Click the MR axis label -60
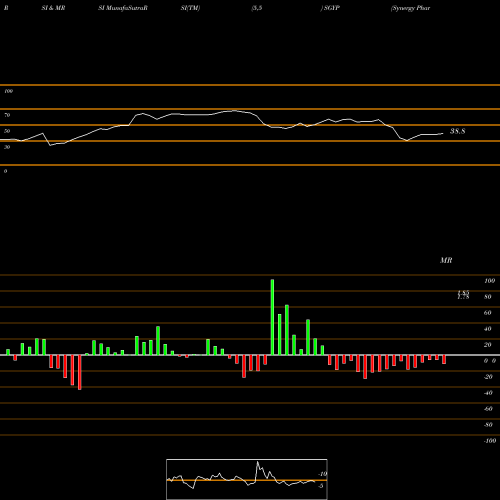This screenshot has height=500, width=500. [488, 409]
